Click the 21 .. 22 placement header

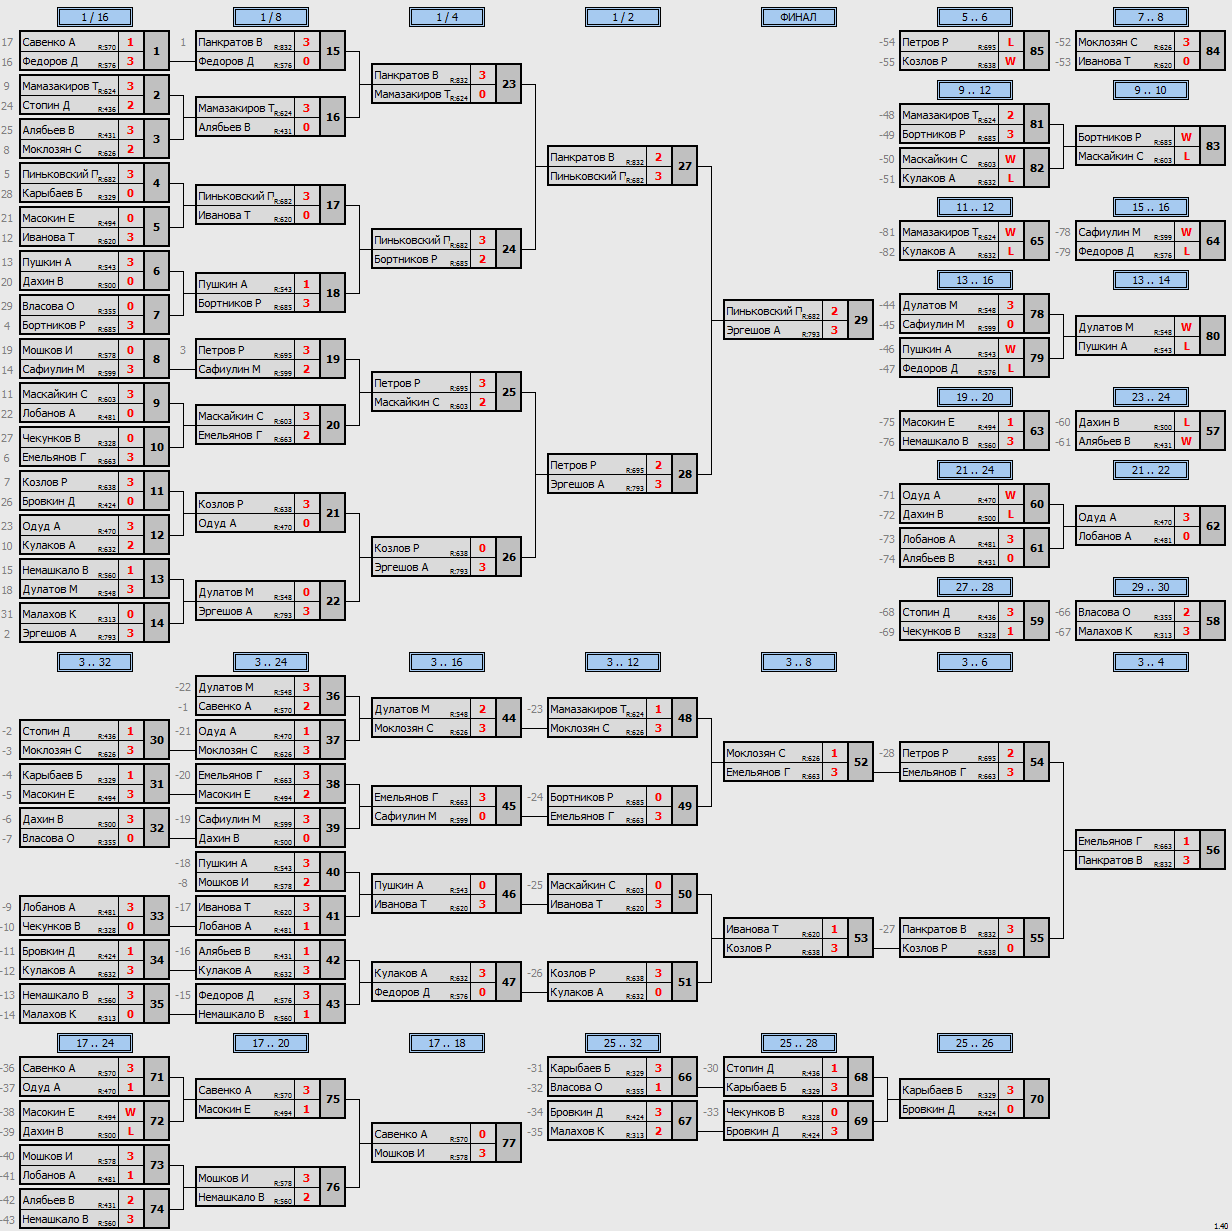point(1151,470)
